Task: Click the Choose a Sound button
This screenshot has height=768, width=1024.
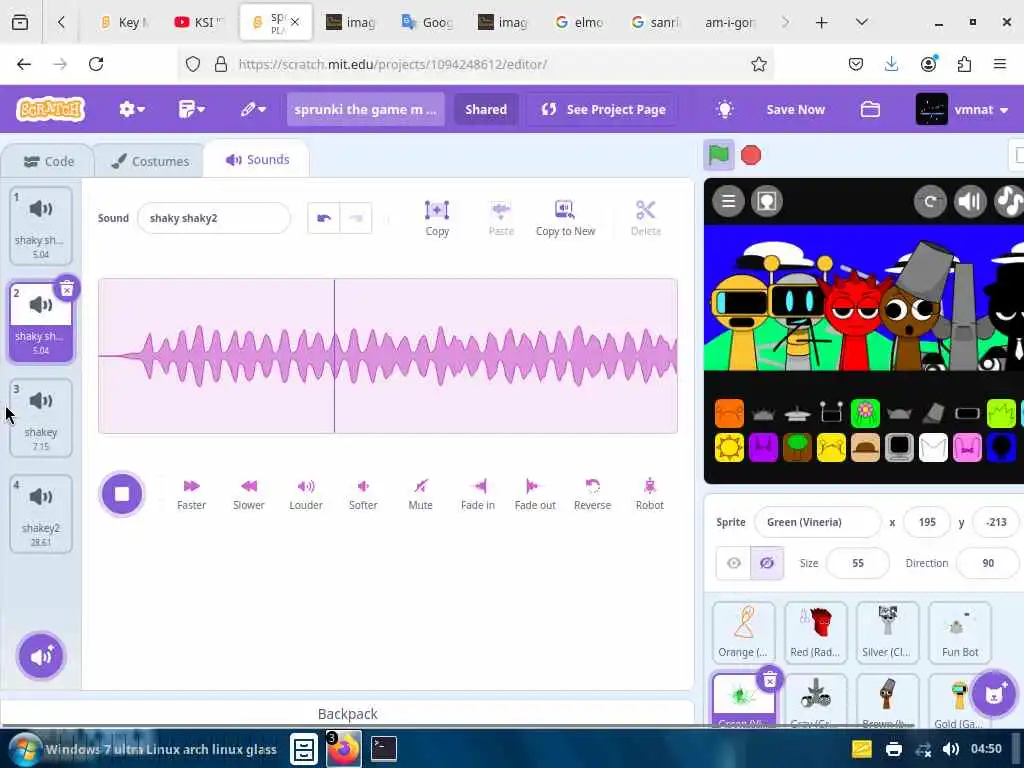Action: tap(40, 656)
